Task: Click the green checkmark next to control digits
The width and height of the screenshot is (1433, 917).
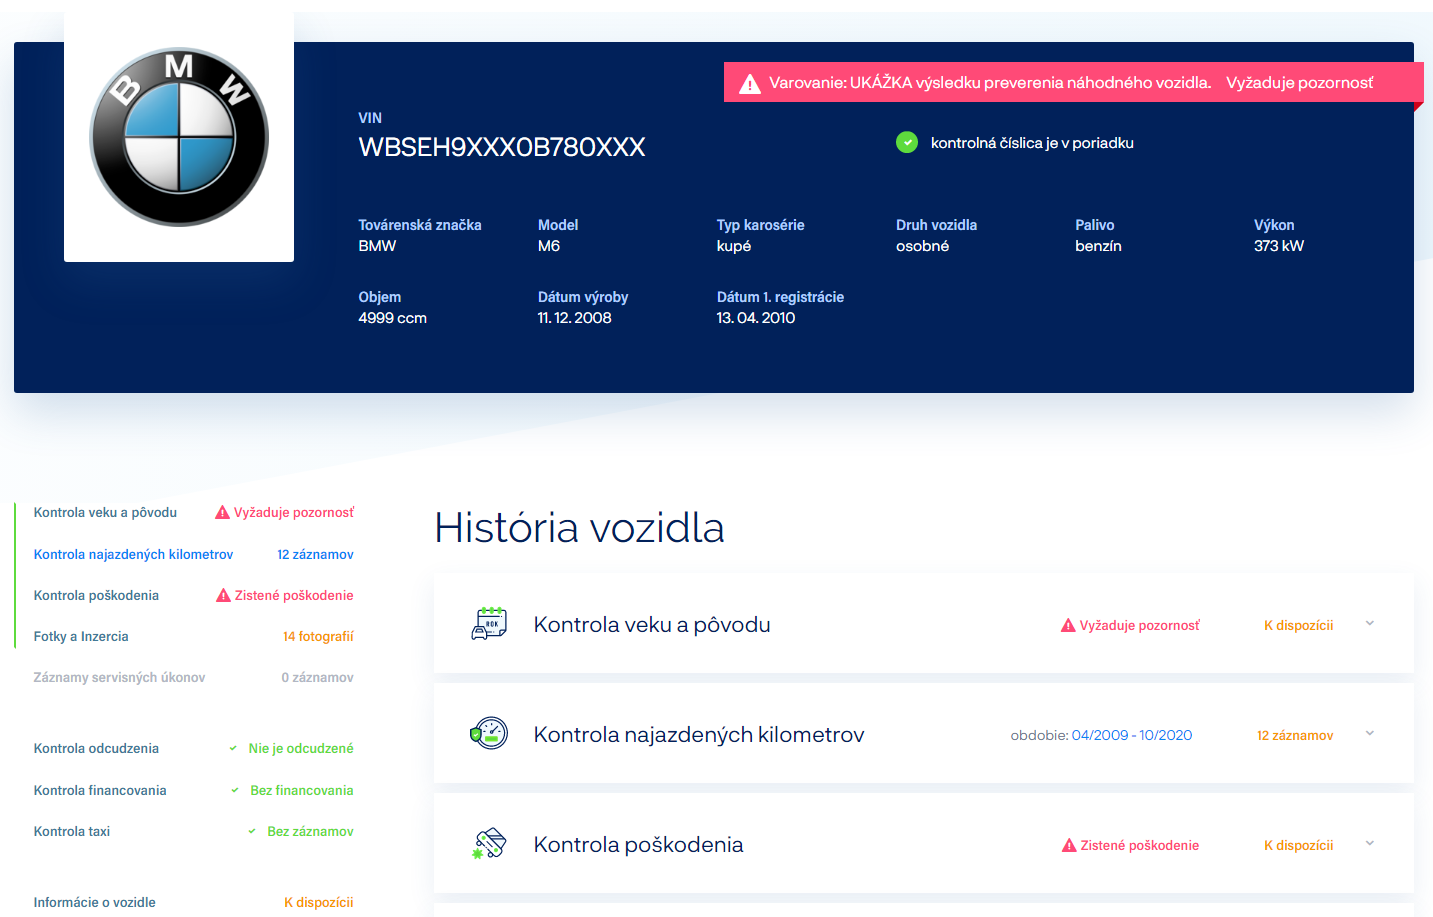Action: (906, 143)
